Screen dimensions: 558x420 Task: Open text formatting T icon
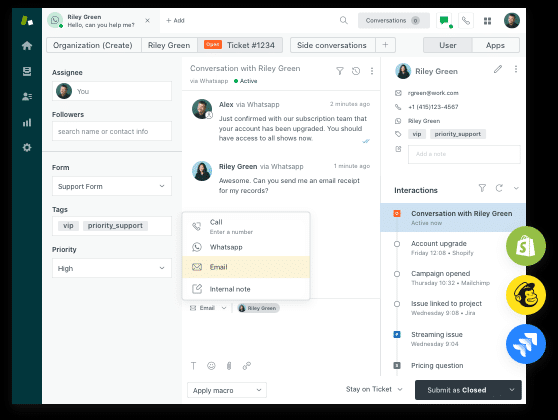pos(193,366)
